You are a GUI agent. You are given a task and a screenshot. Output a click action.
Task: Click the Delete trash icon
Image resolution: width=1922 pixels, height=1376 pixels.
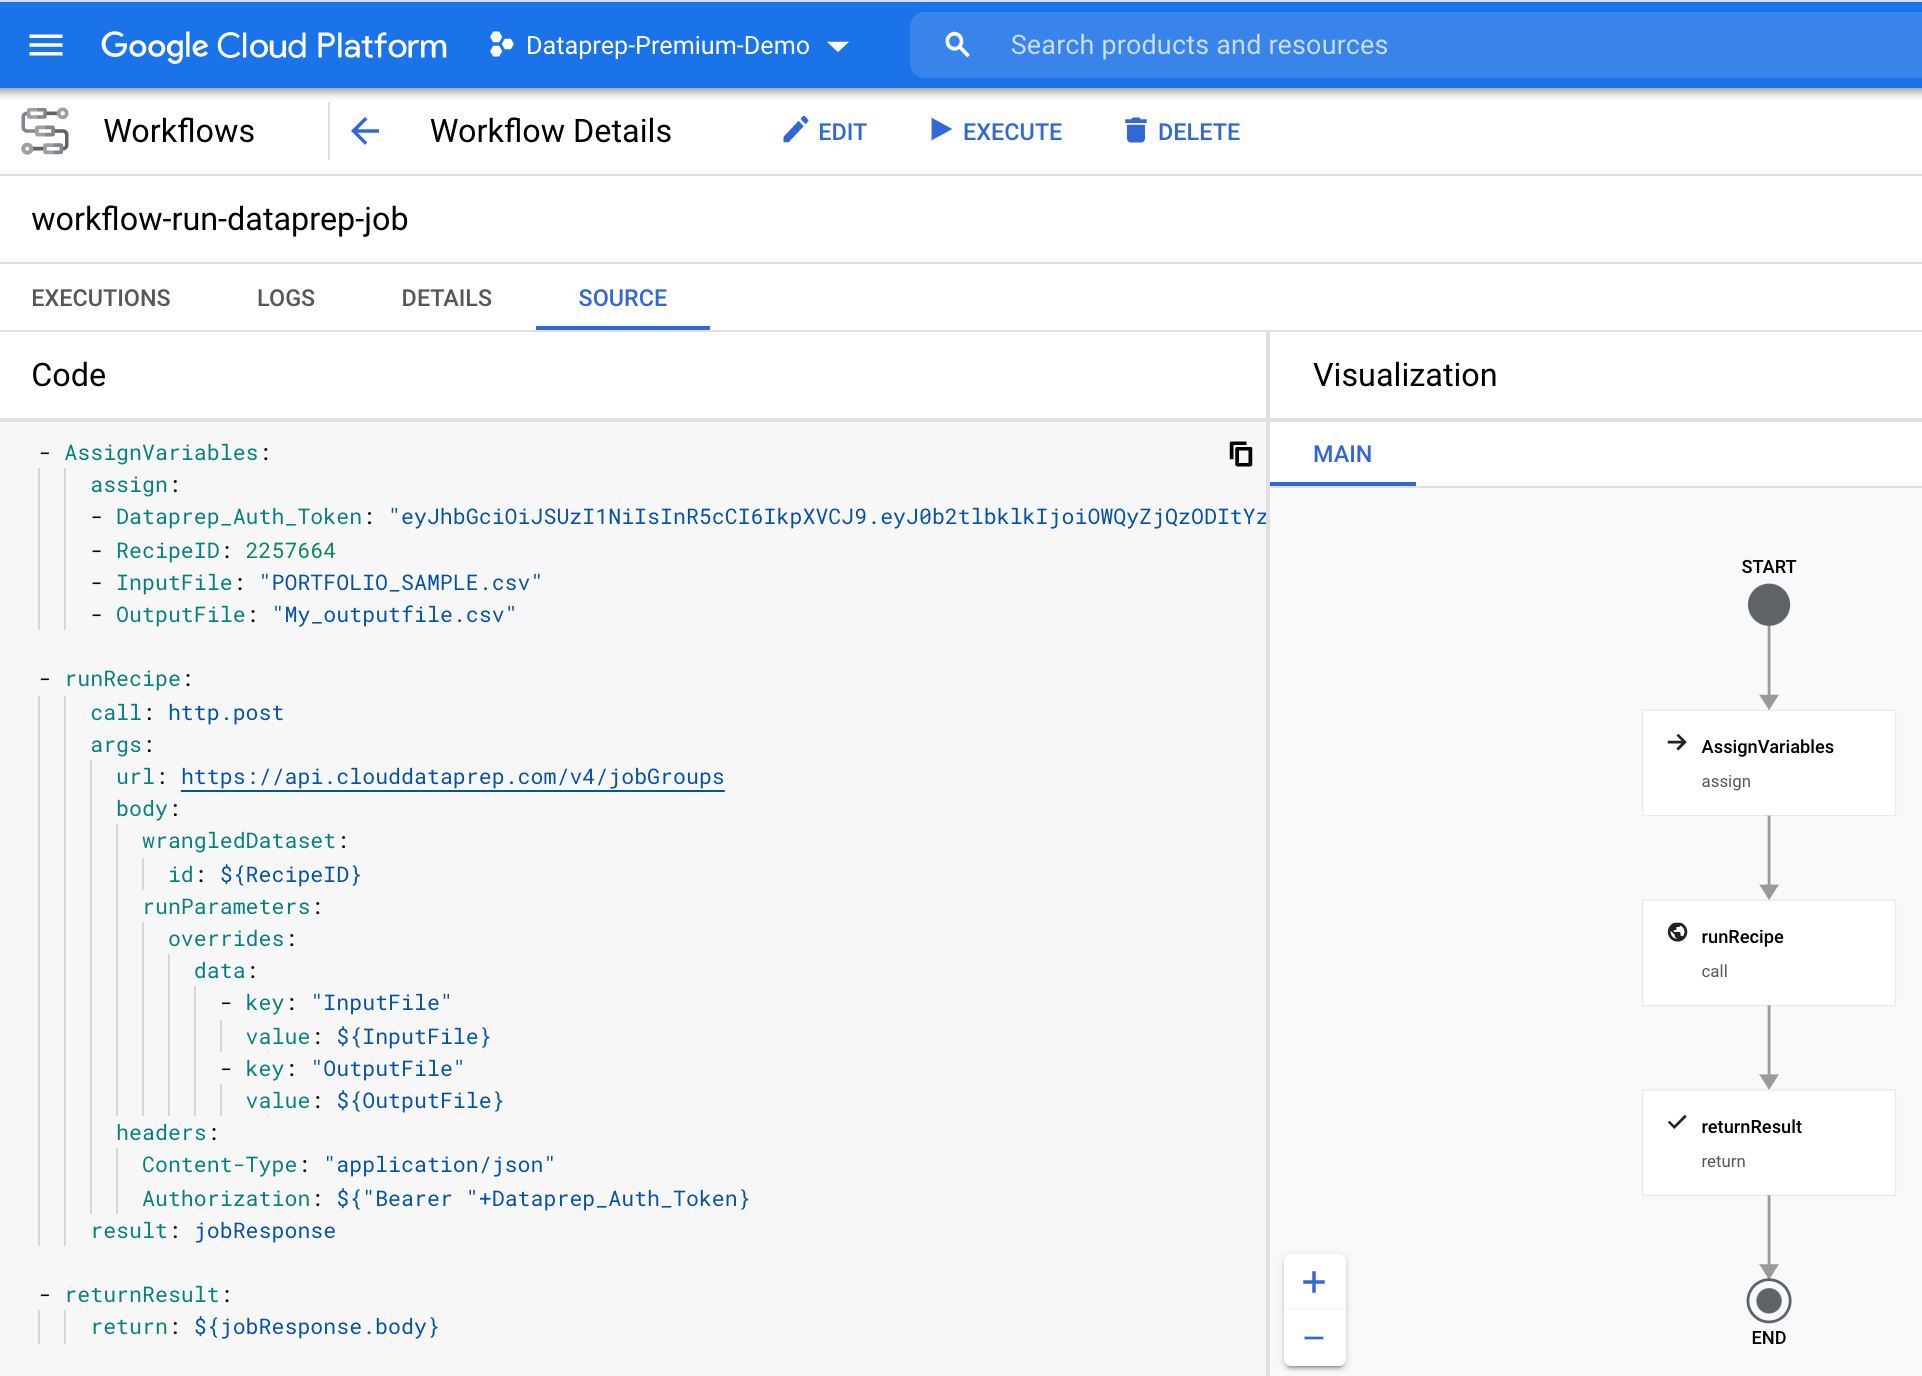coord(1135,131)
